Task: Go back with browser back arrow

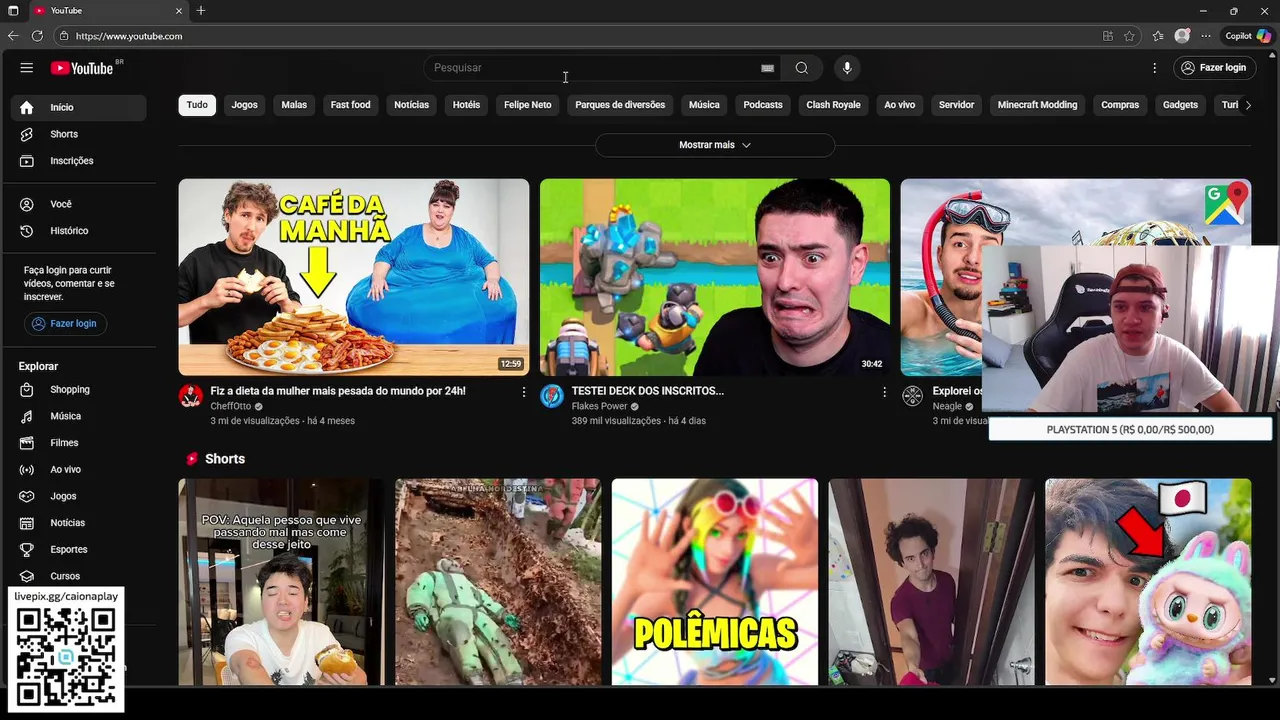Action: pos(13,36)
